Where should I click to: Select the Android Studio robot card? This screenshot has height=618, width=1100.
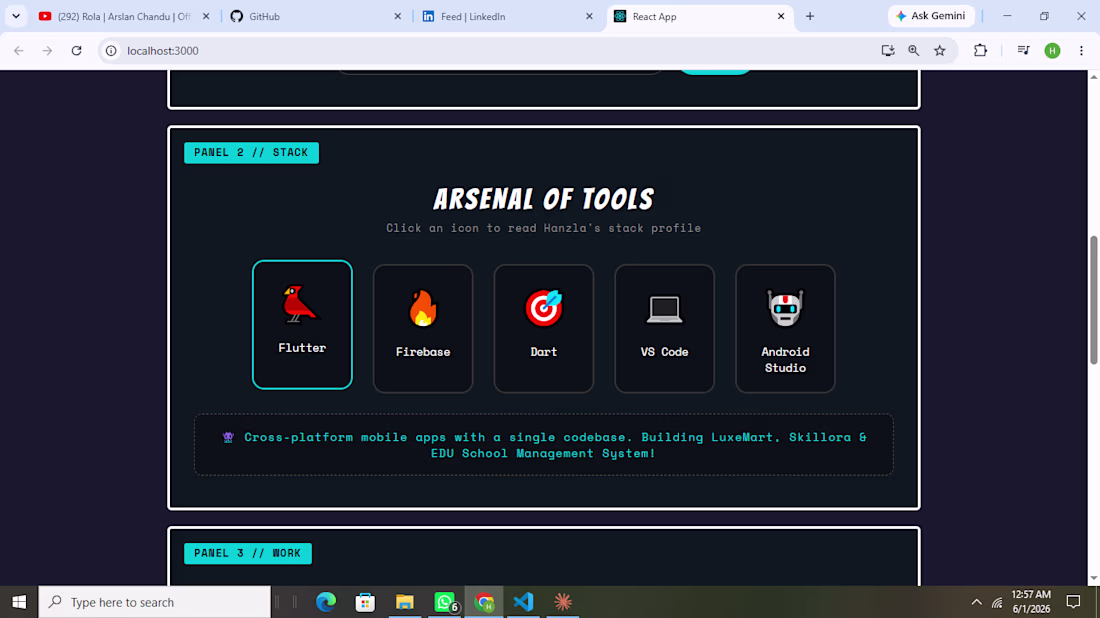pos(785,328)
